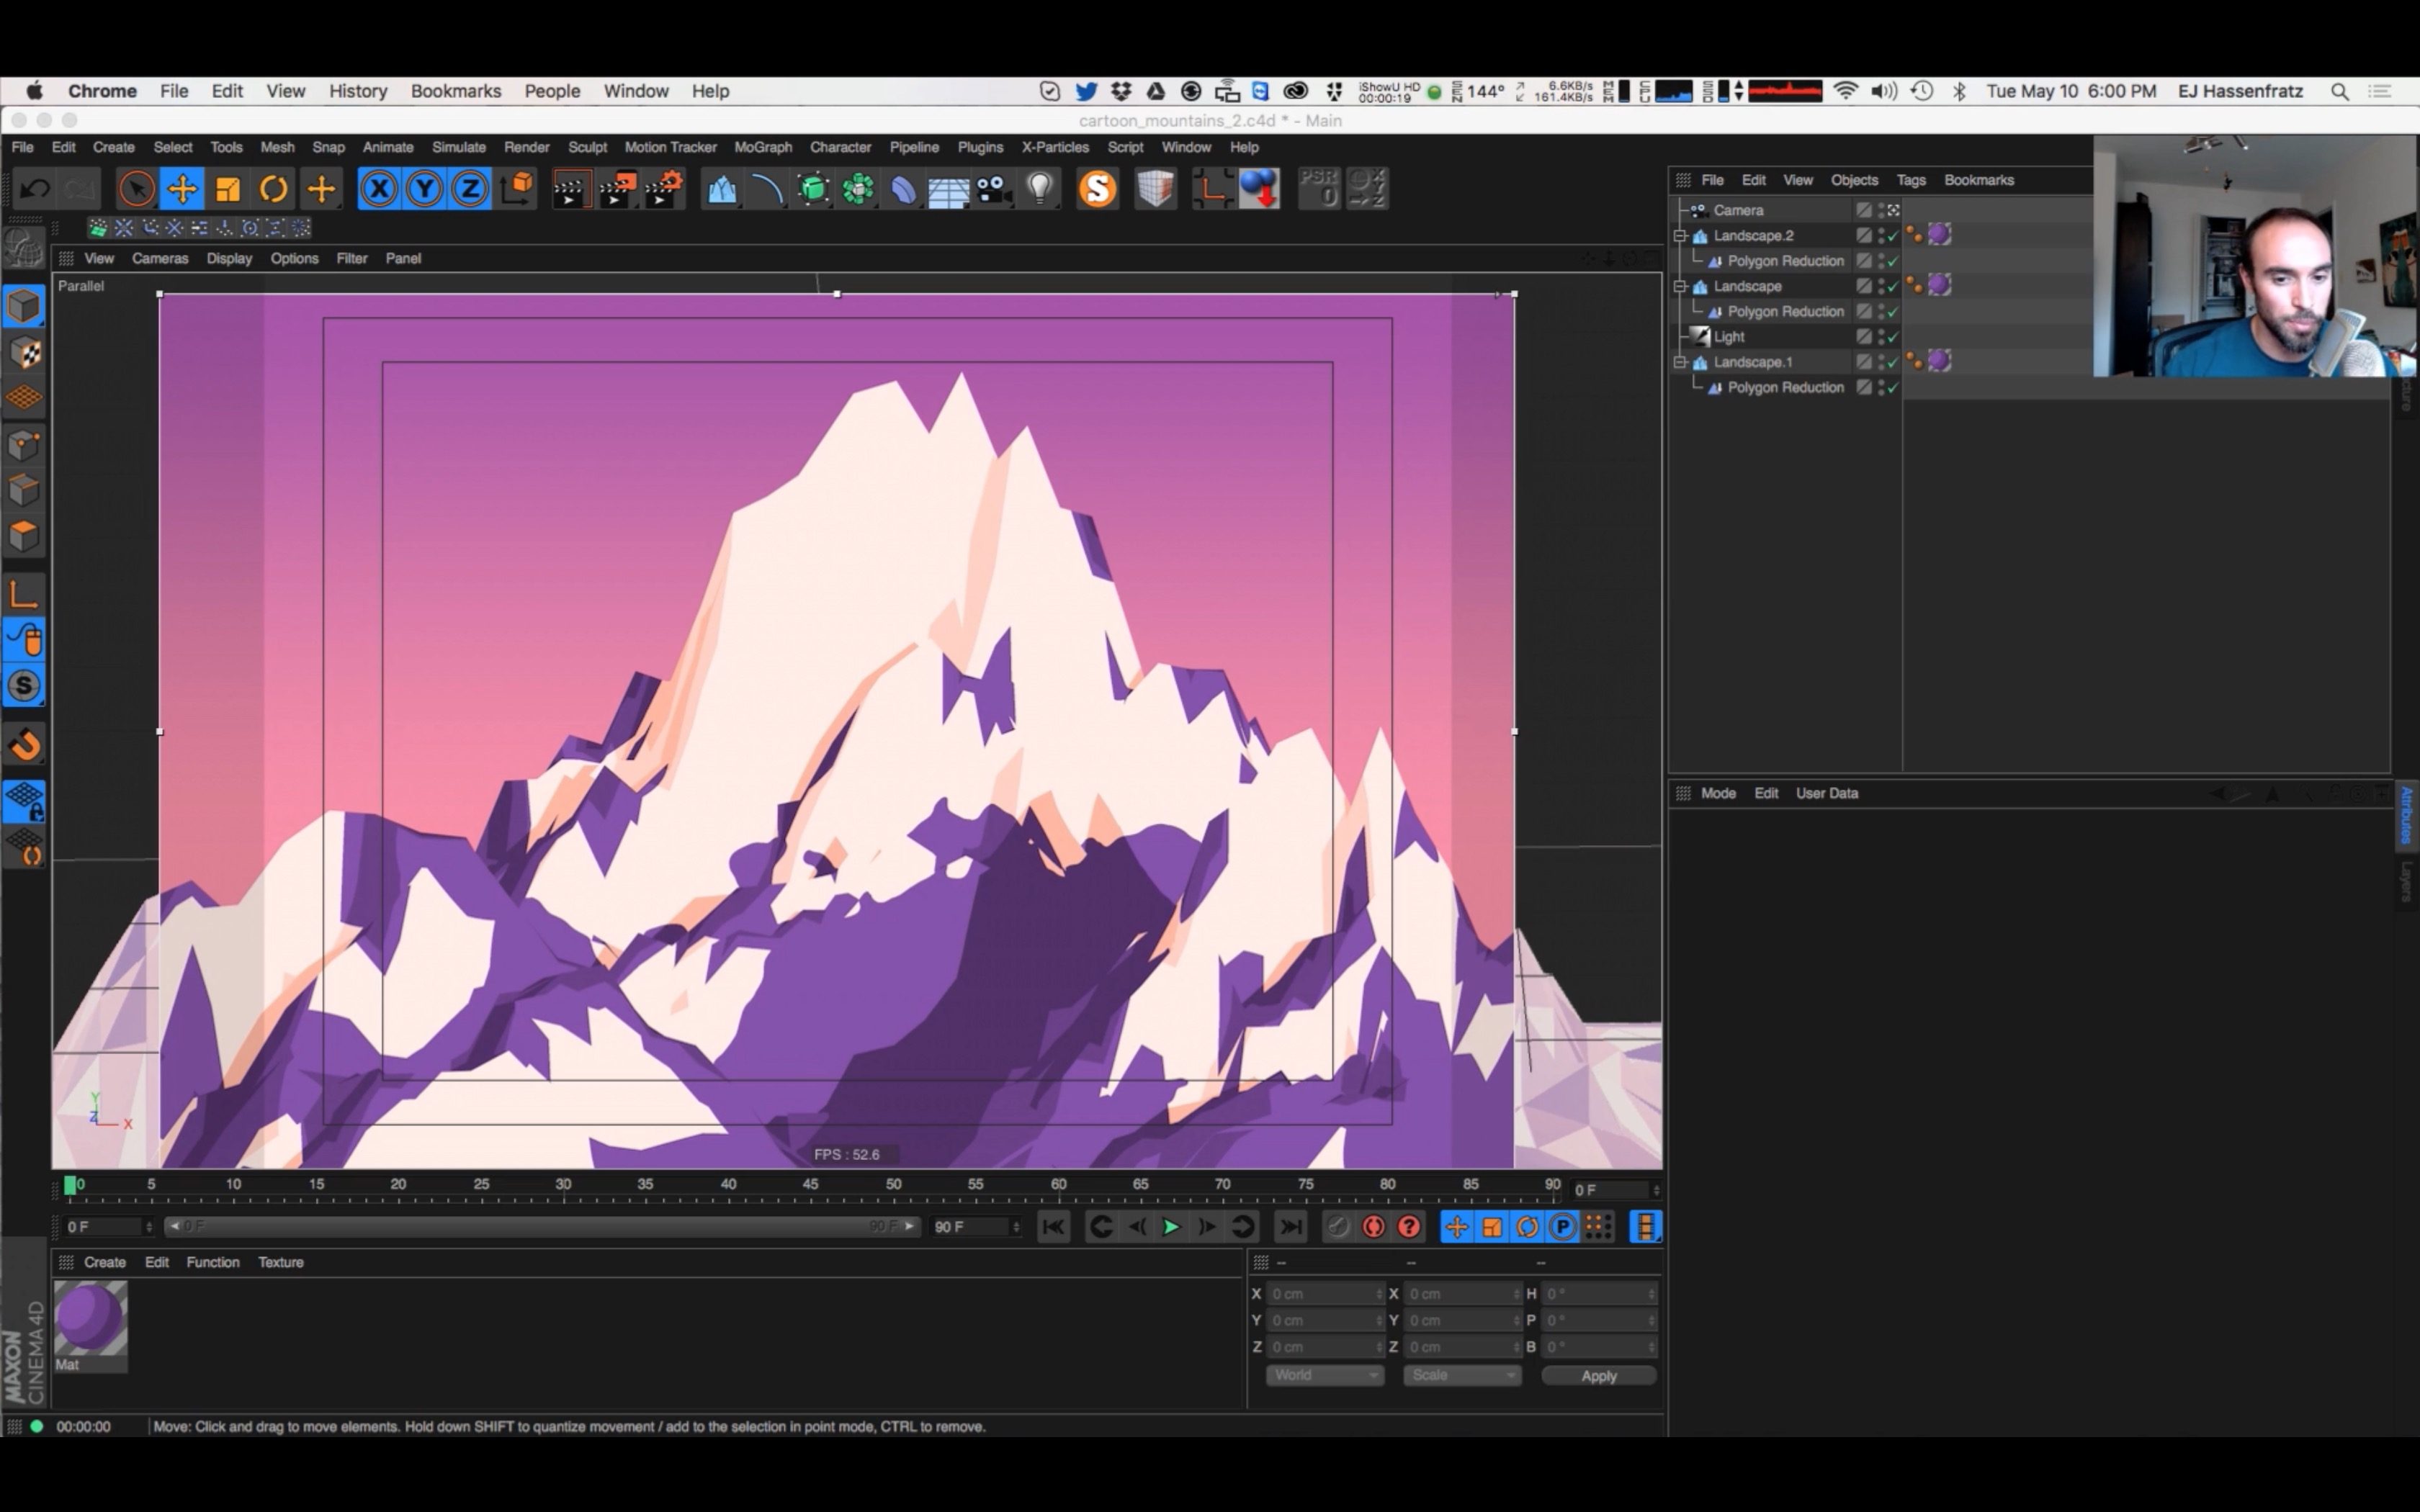Activate the Rotate tool in top toolbar
This screenshot has height=1512, width=2420.
(273, 189)
